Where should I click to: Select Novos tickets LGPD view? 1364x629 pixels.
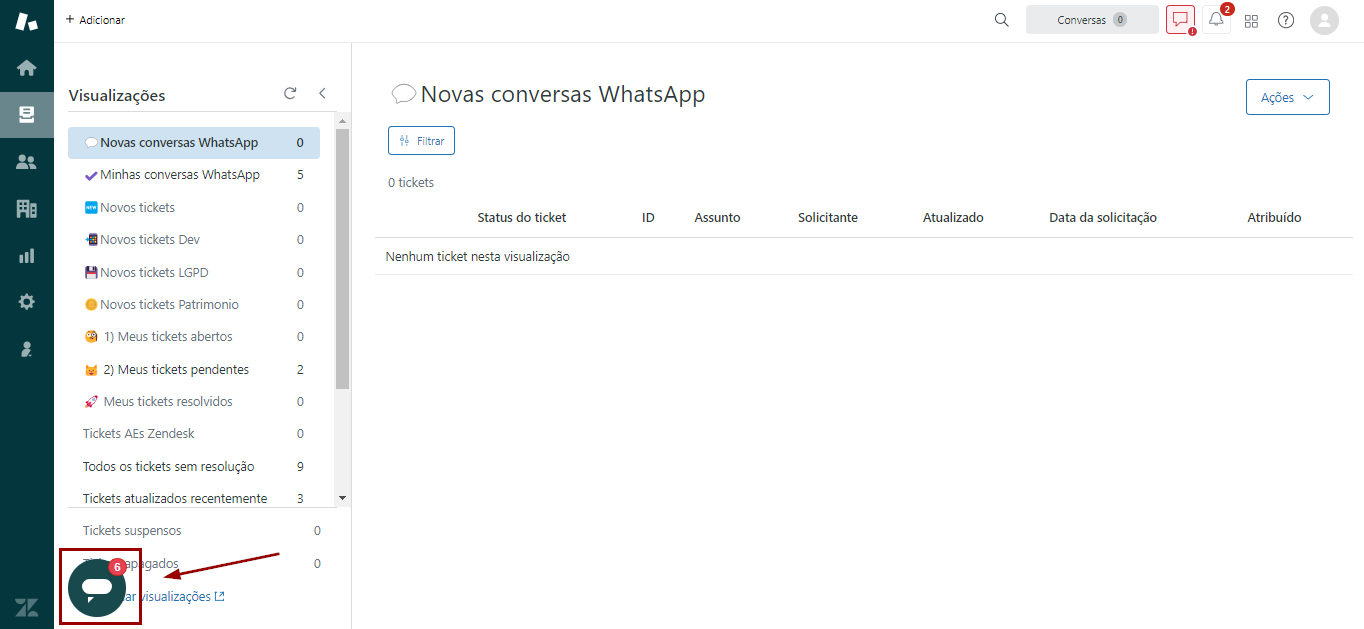click(154, 272)
